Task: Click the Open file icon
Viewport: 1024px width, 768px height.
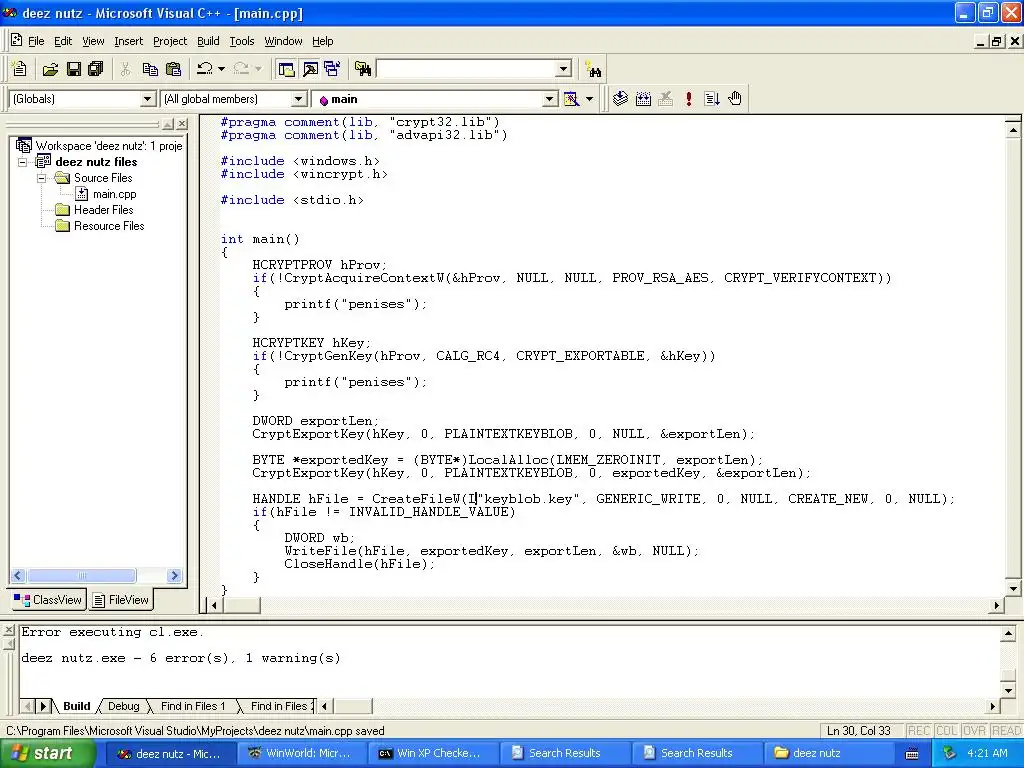Action: 50,69
